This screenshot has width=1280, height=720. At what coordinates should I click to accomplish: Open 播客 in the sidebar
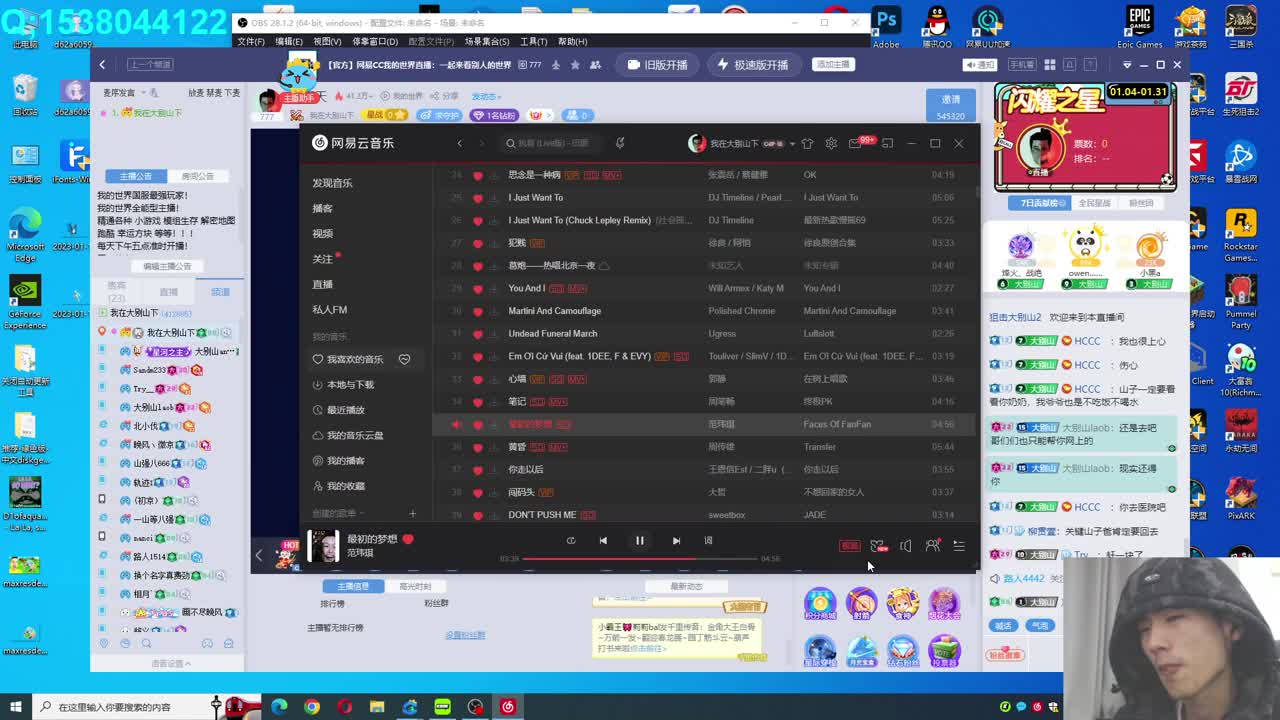click(322, 208)
